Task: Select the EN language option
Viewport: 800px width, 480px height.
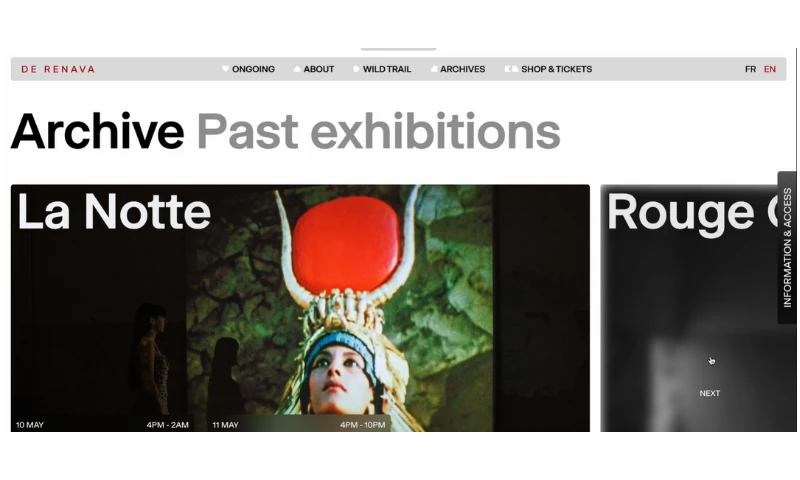Action: point(769,69)
